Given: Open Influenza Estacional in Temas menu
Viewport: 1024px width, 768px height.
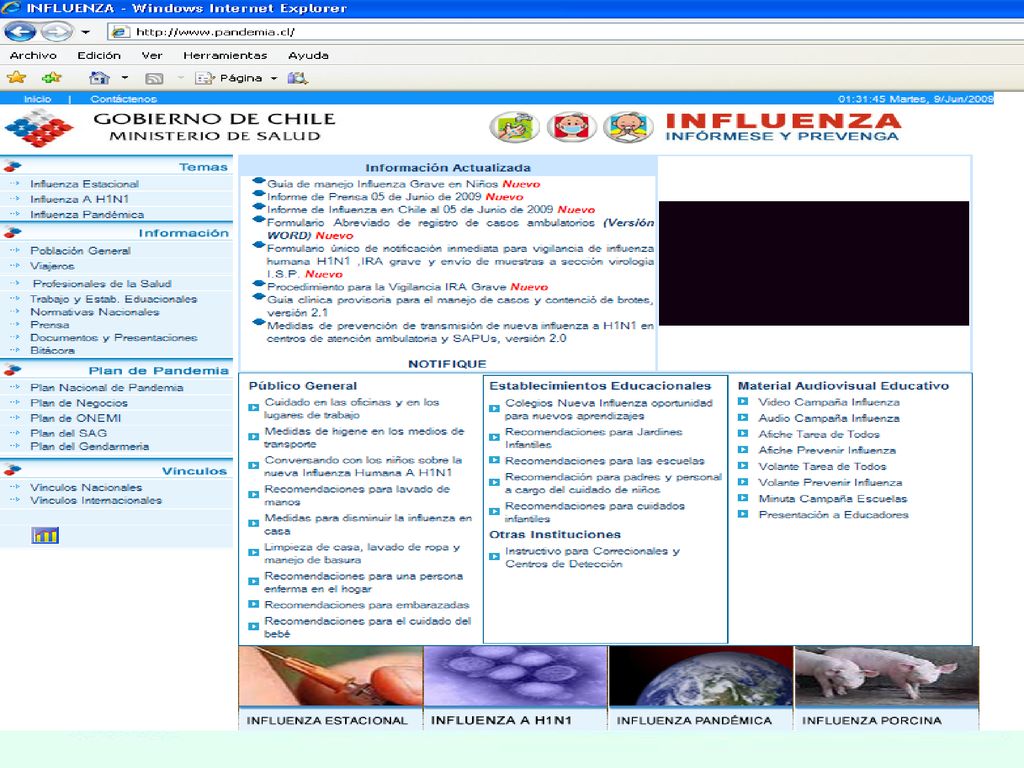Looking at the screenshot, I should point(84,184).
